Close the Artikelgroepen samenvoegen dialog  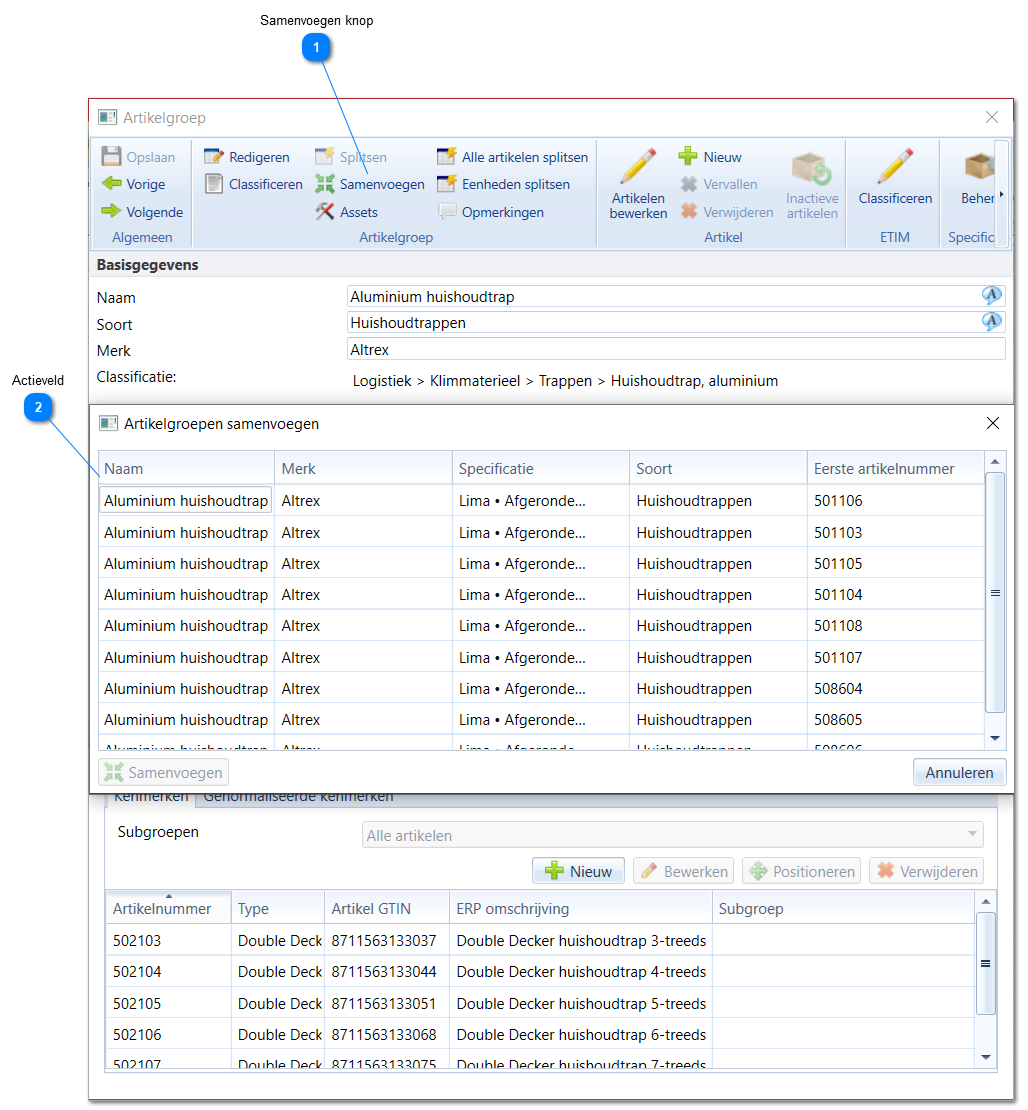click(993, 423)
